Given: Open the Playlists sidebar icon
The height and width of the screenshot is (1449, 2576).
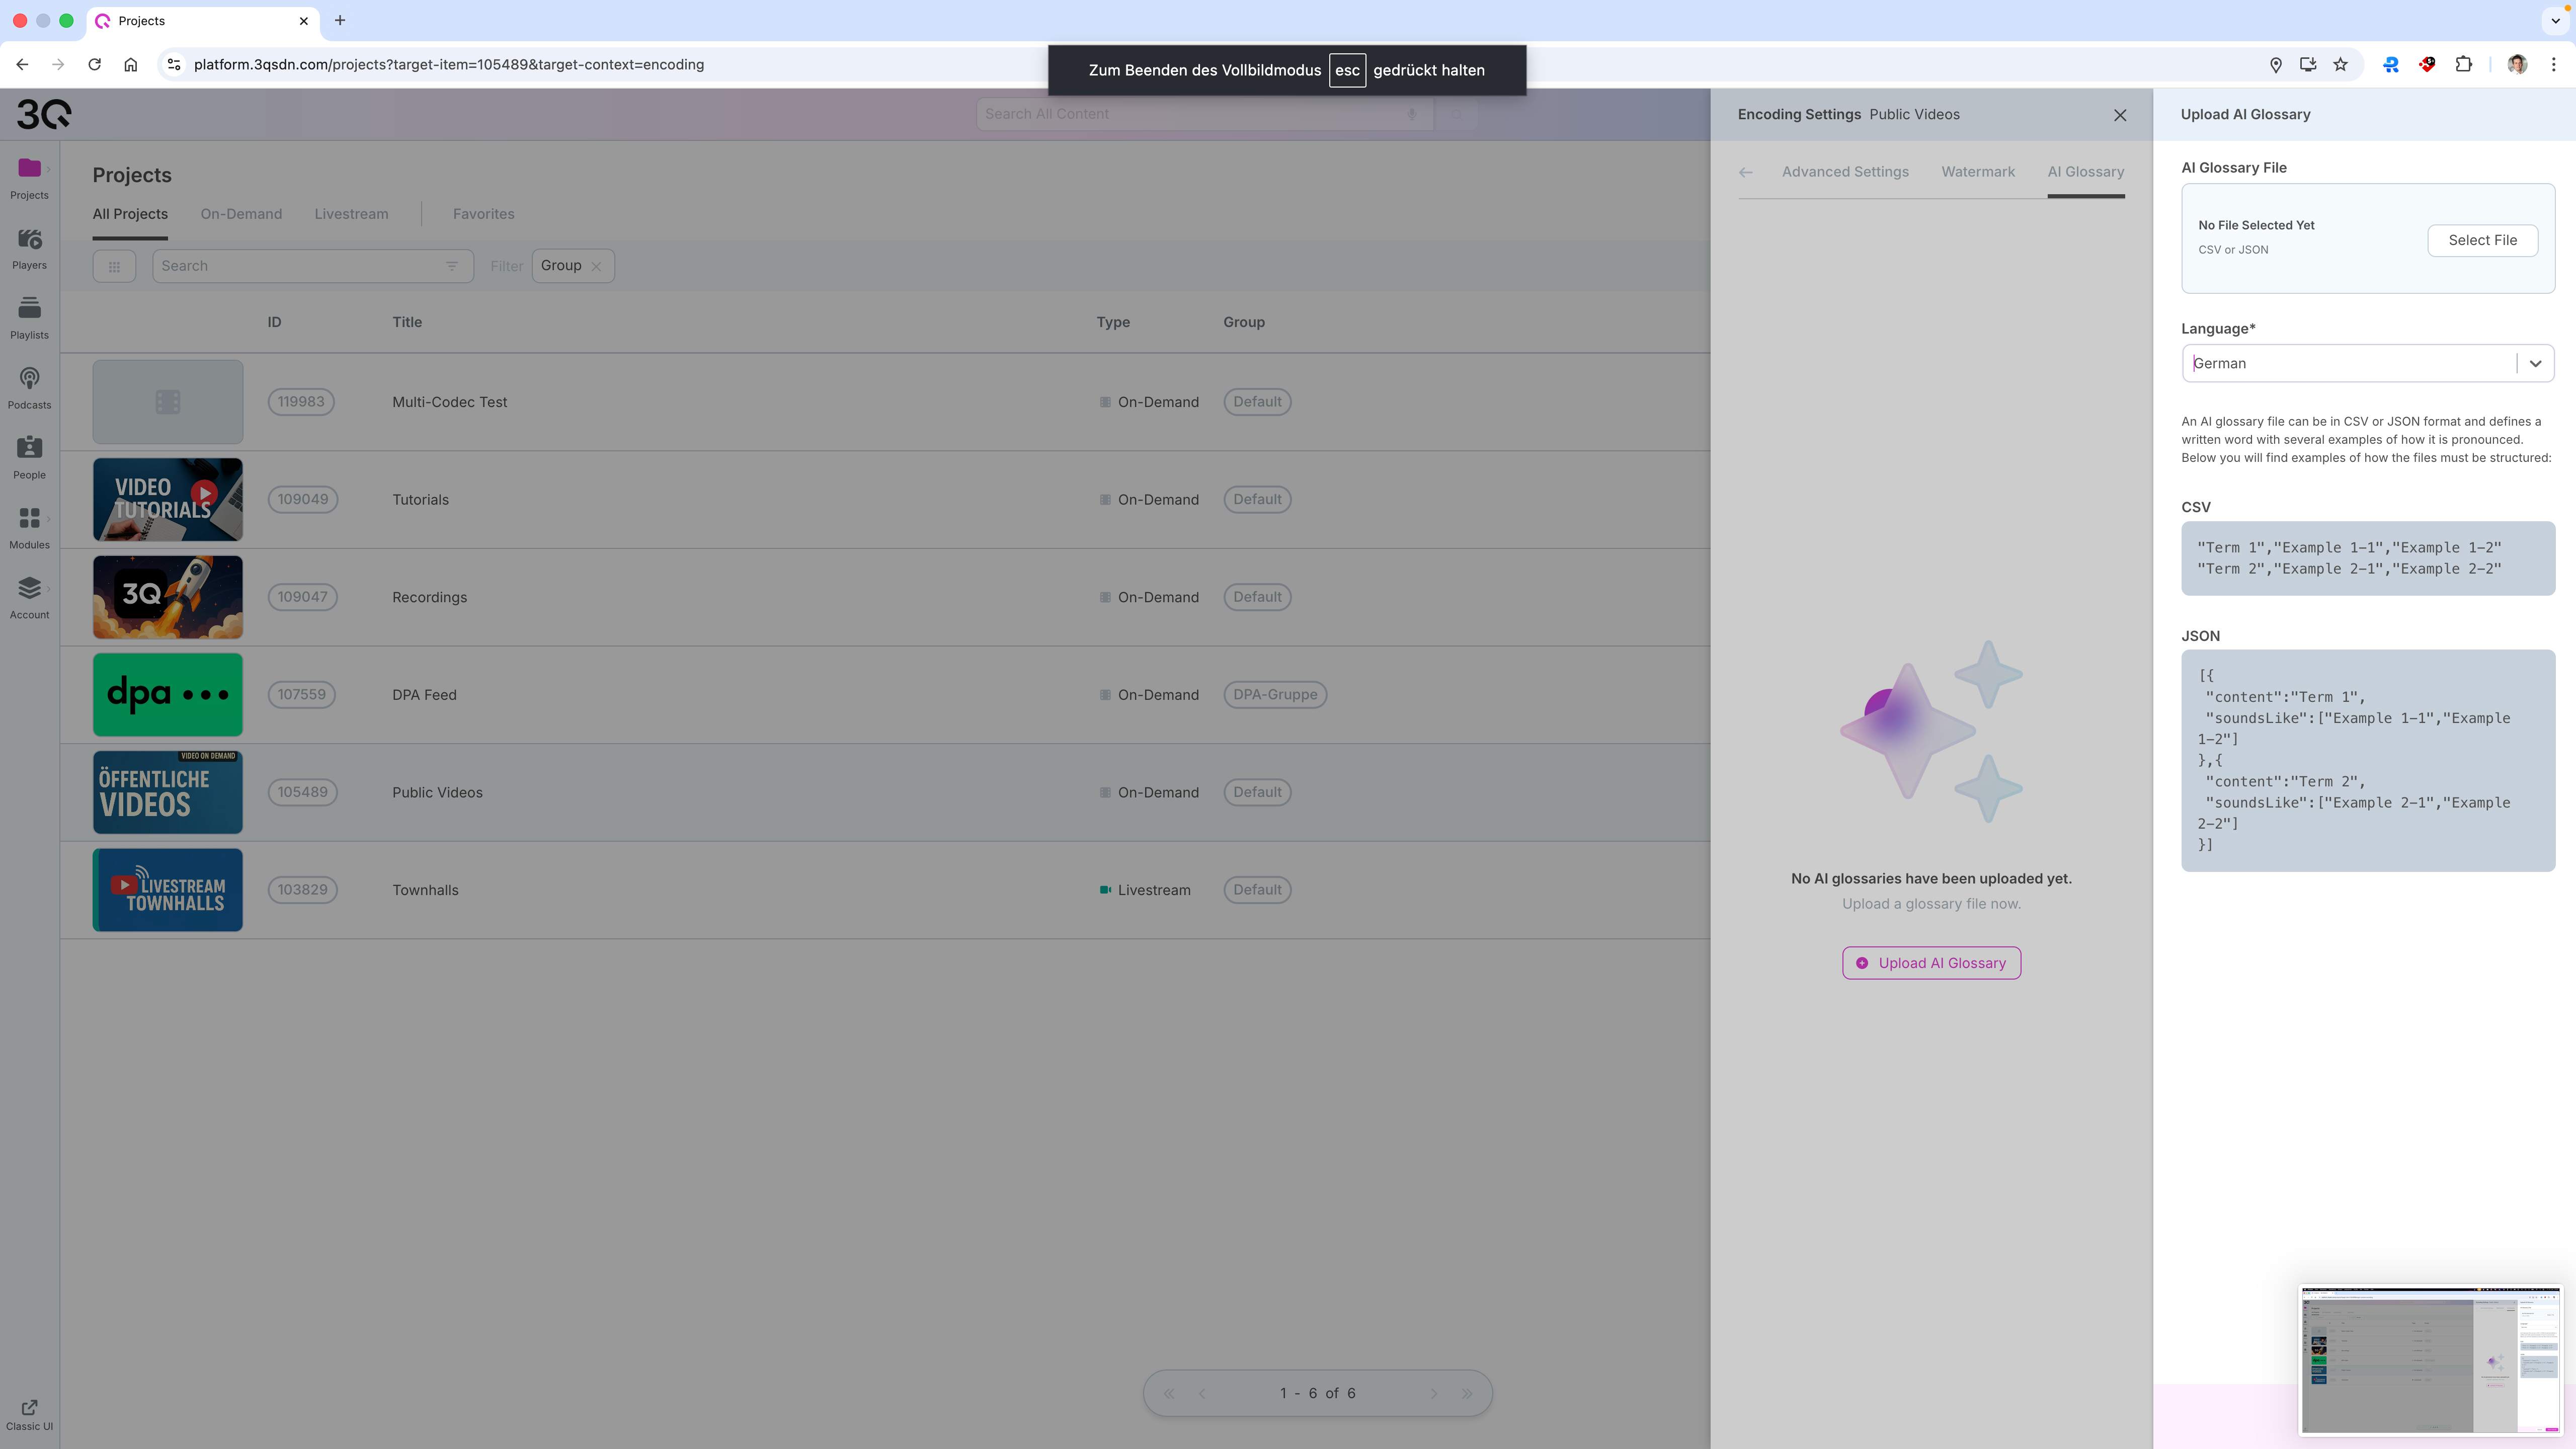Looking at the screenshot, I should tap(29, 318).
